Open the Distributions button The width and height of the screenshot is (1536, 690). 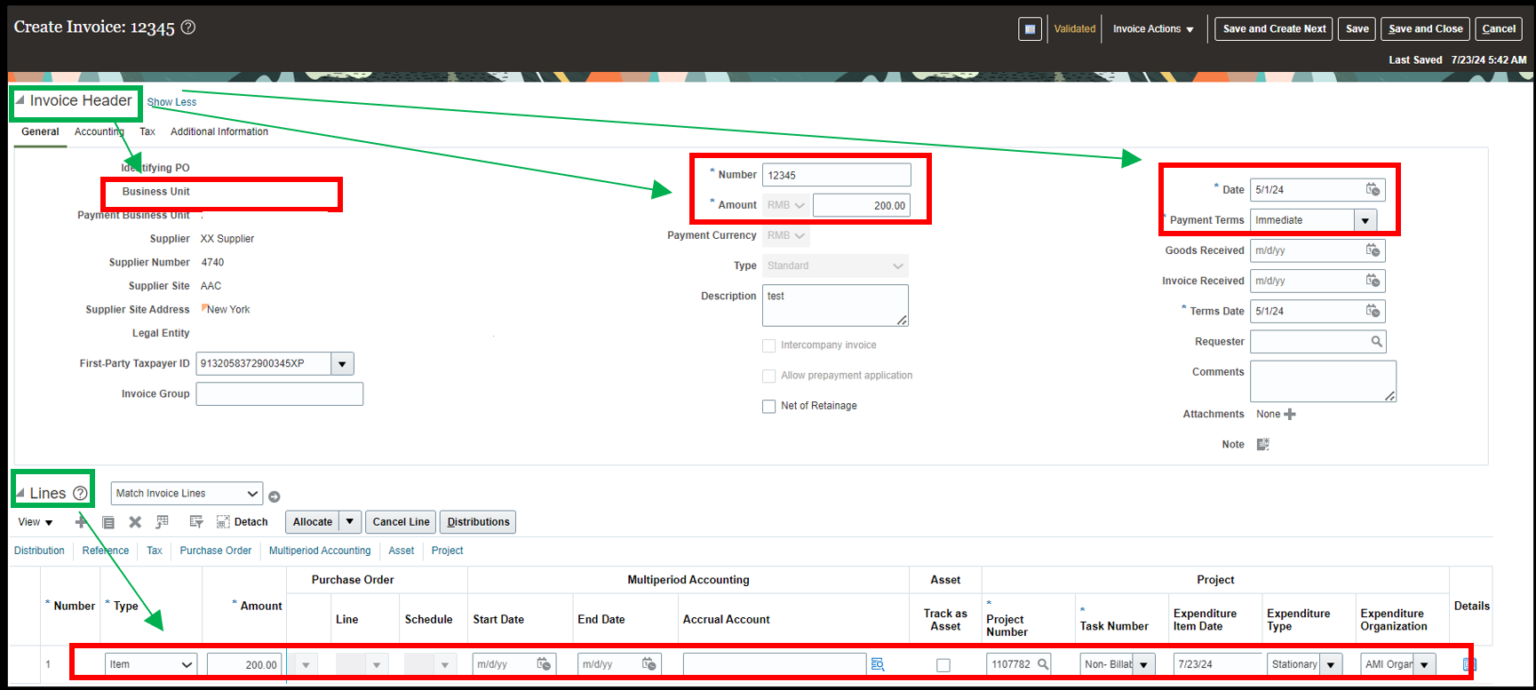[x=477, y=521]
